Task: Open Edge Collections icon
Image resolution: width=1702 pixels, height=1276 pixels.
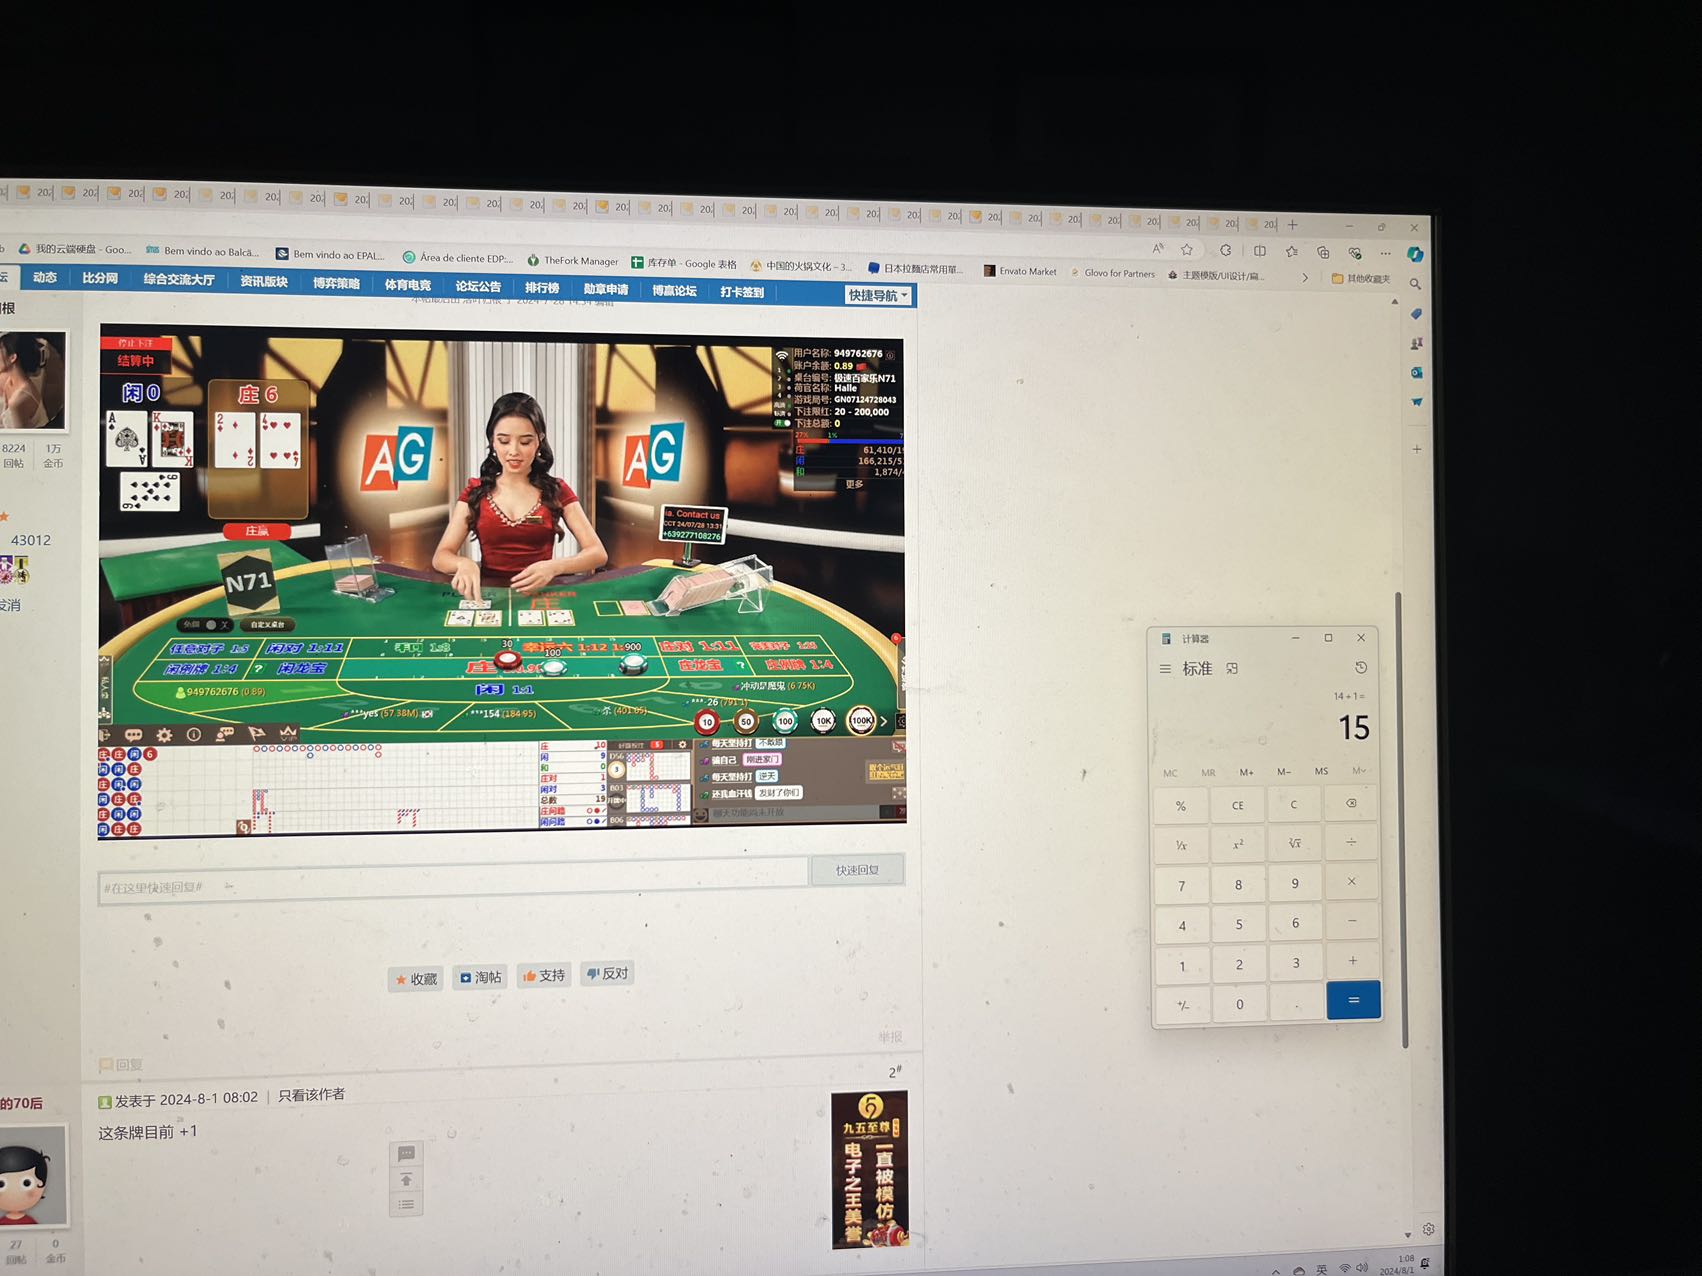Action: (1323, 252)
